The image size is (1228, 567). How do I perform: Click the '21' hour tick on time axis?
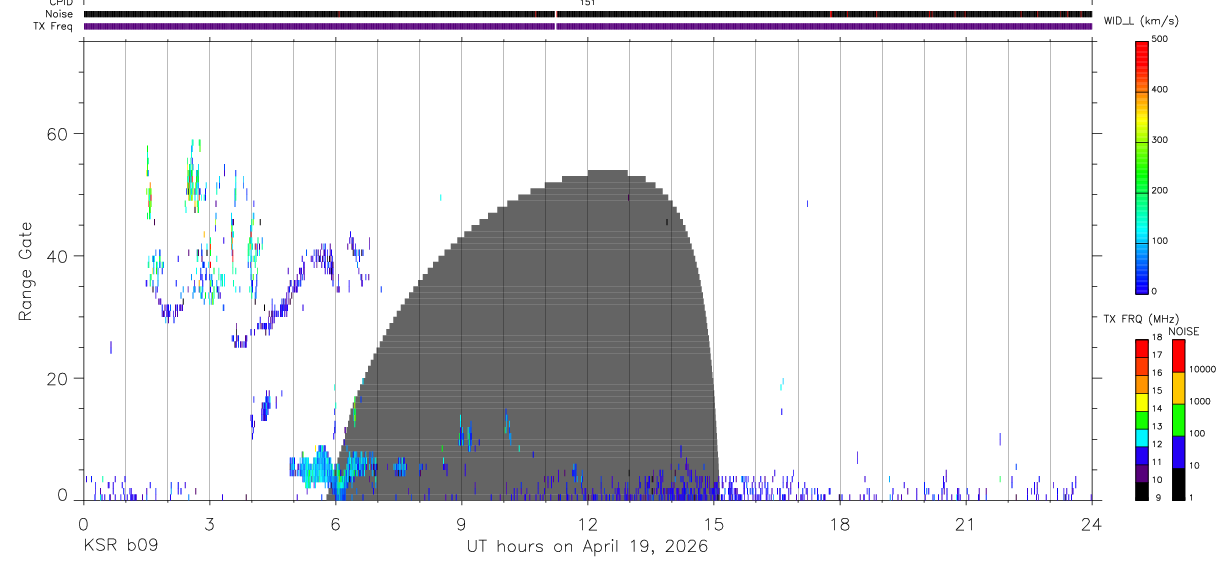tap(966, 524)
